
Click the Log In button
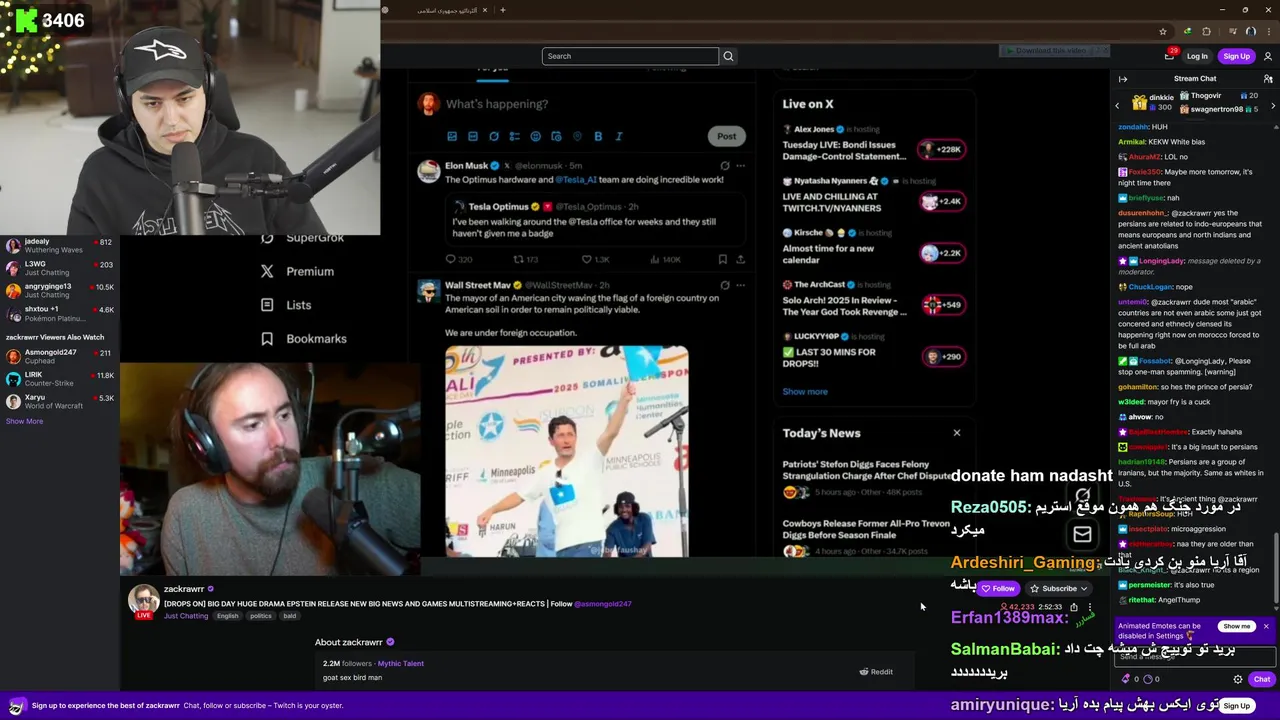(x=1197, y=56)
